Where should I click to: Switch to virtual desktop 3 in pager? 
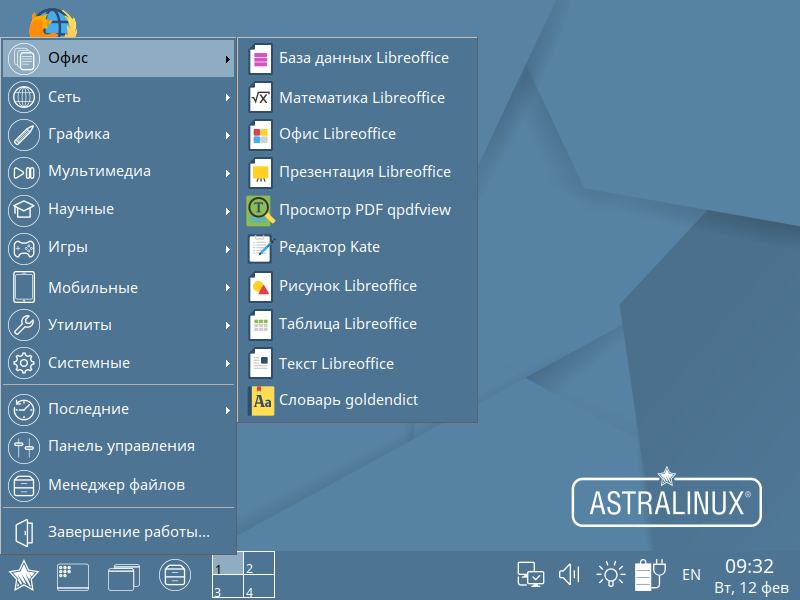[228, 586]
